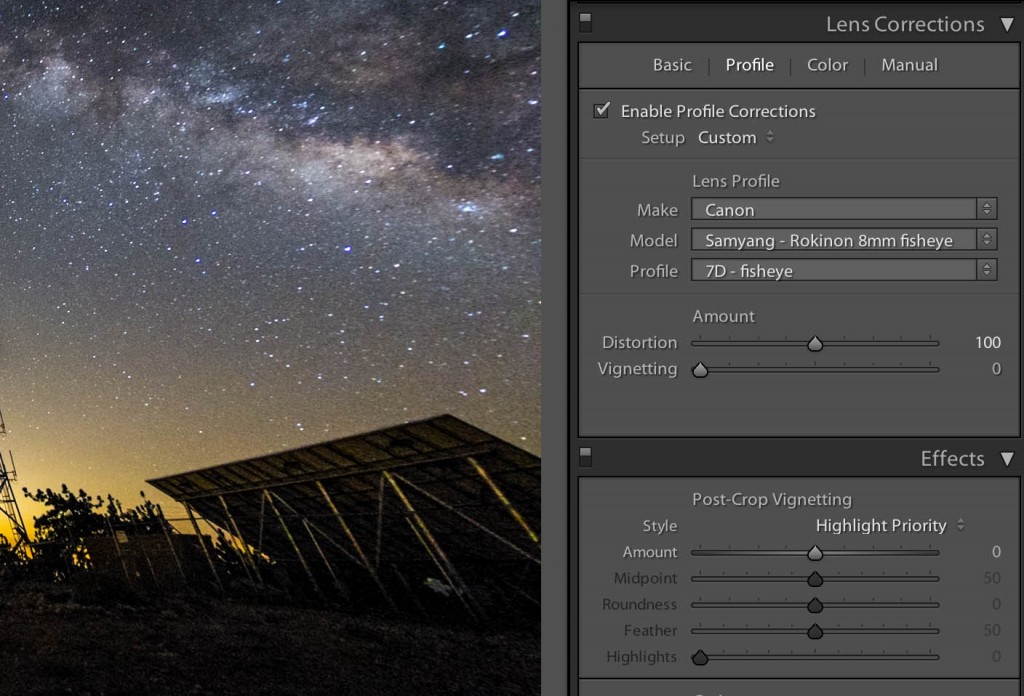1024x696 pixels.
Task: Collapse the Effects panel
Action: [x=1008, y=459]
